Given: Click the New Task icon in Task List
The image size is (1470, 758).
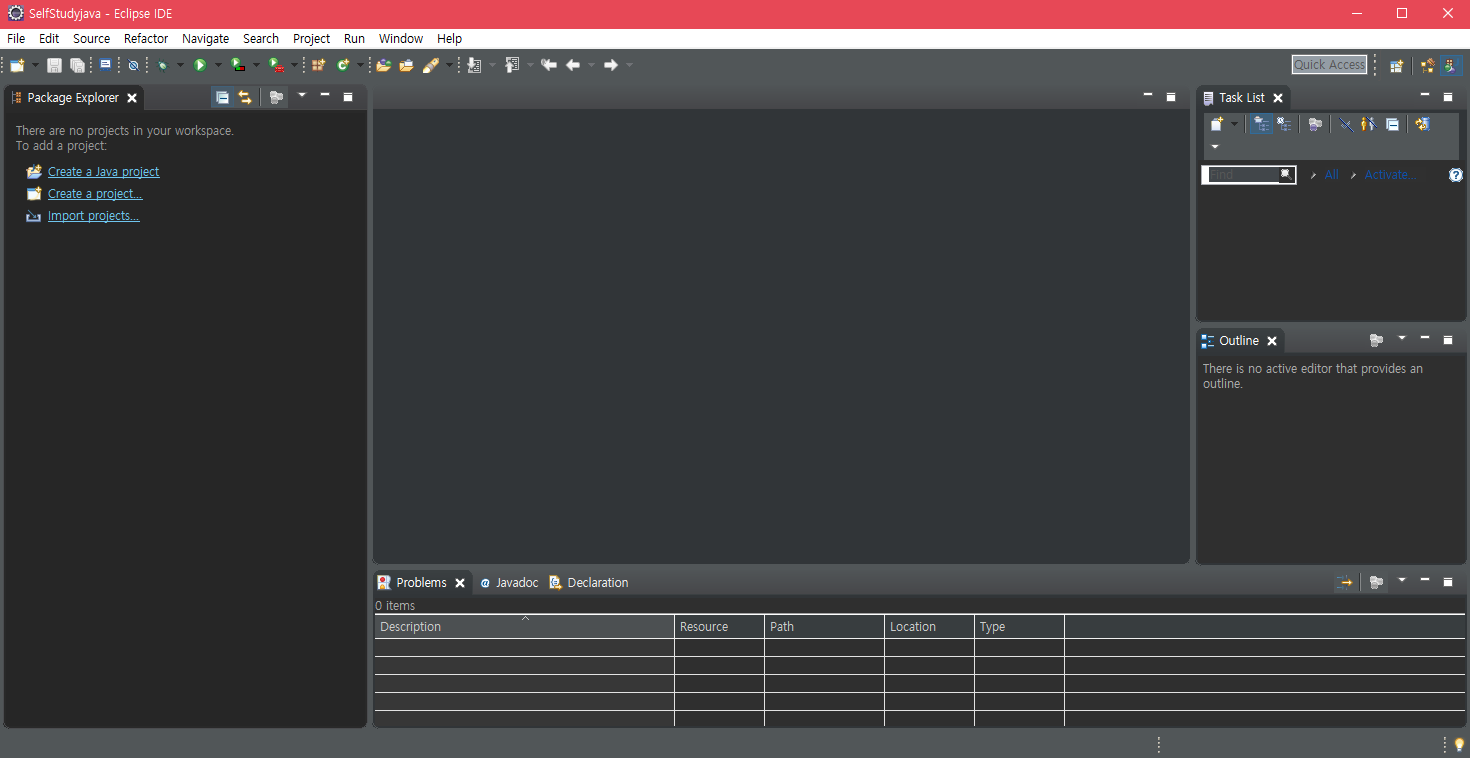Looking at the screenshot, I should (1217, 124).
